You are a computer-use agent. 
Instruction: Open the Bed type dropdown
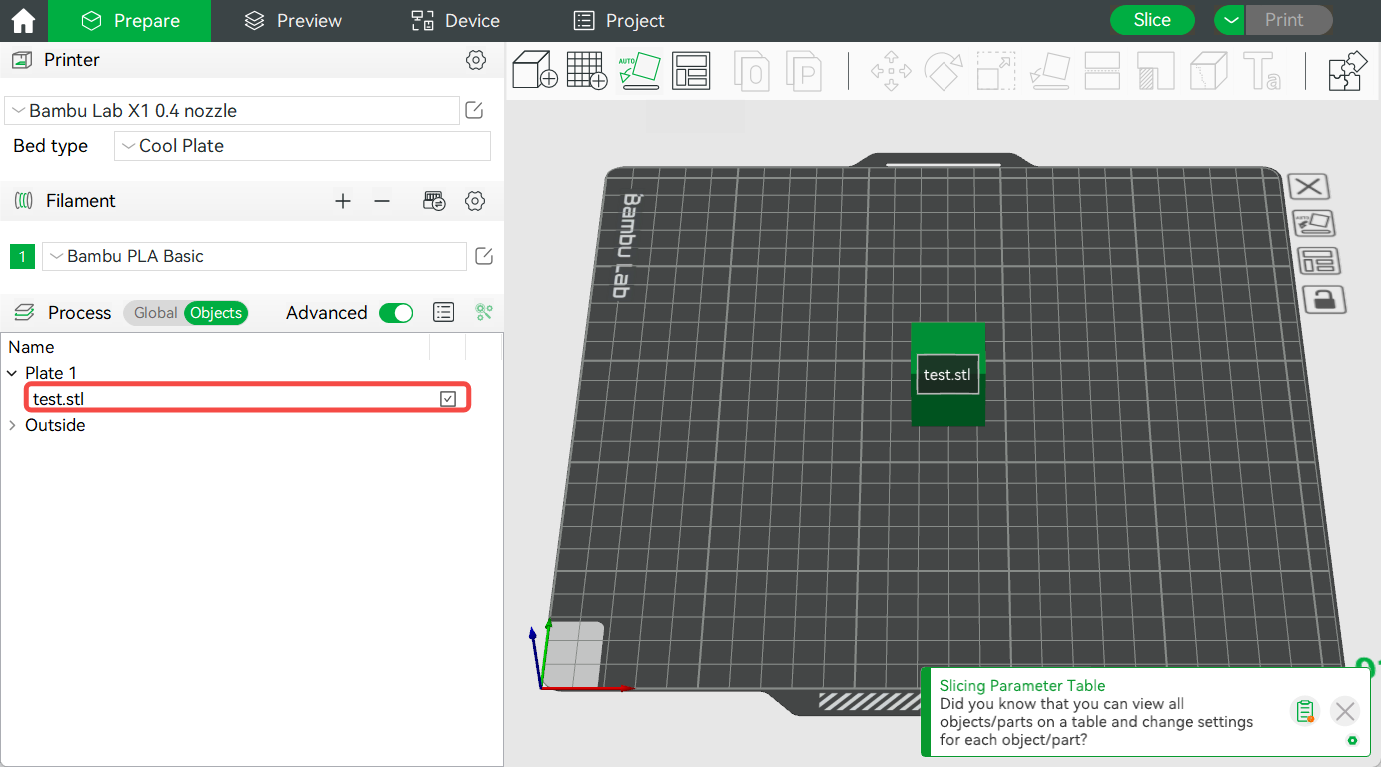coord(302,145)
